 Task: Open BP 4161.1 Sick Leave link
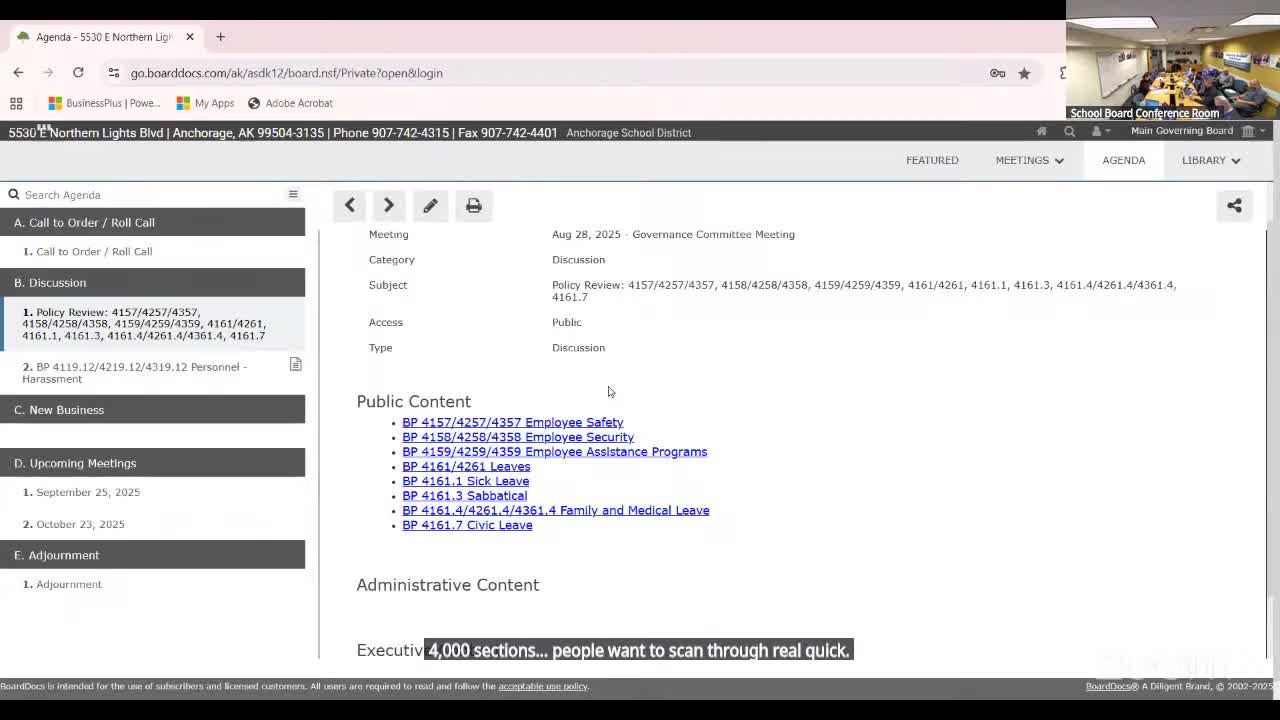tap(465, 481)
